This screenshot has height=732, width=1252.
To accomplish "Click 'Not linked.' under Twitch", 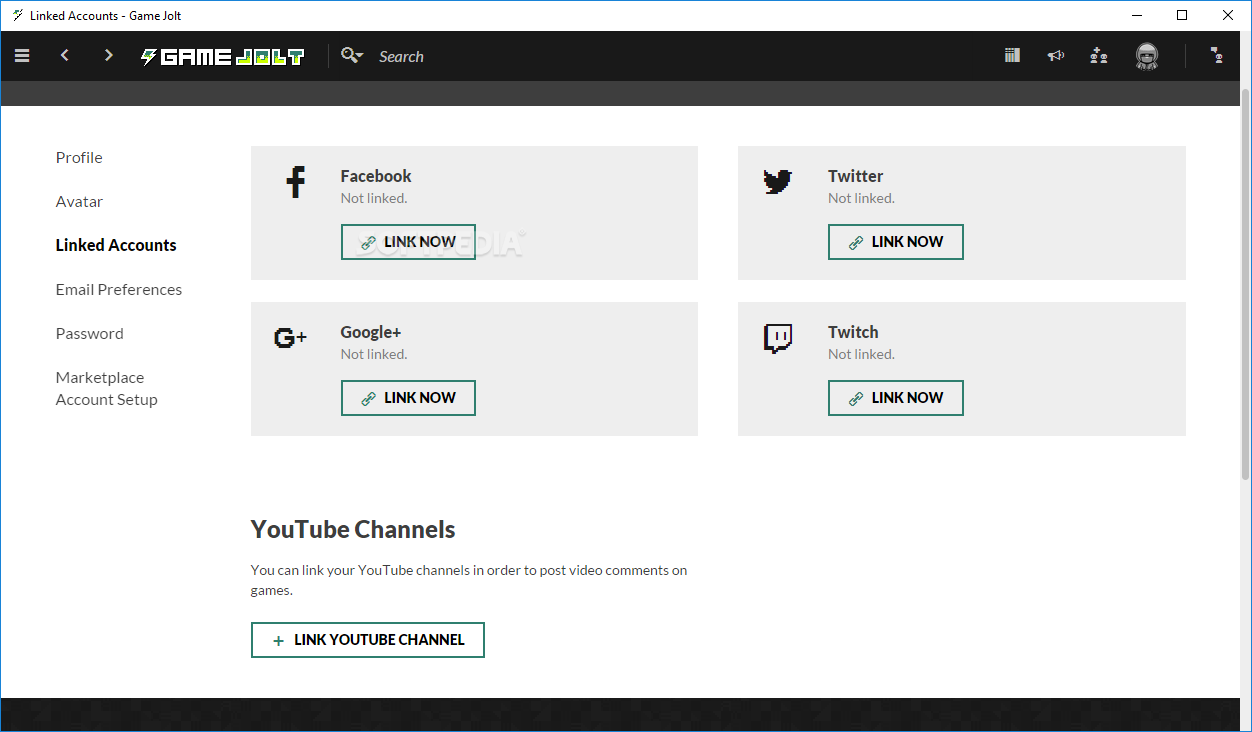I will click(862, 354).
